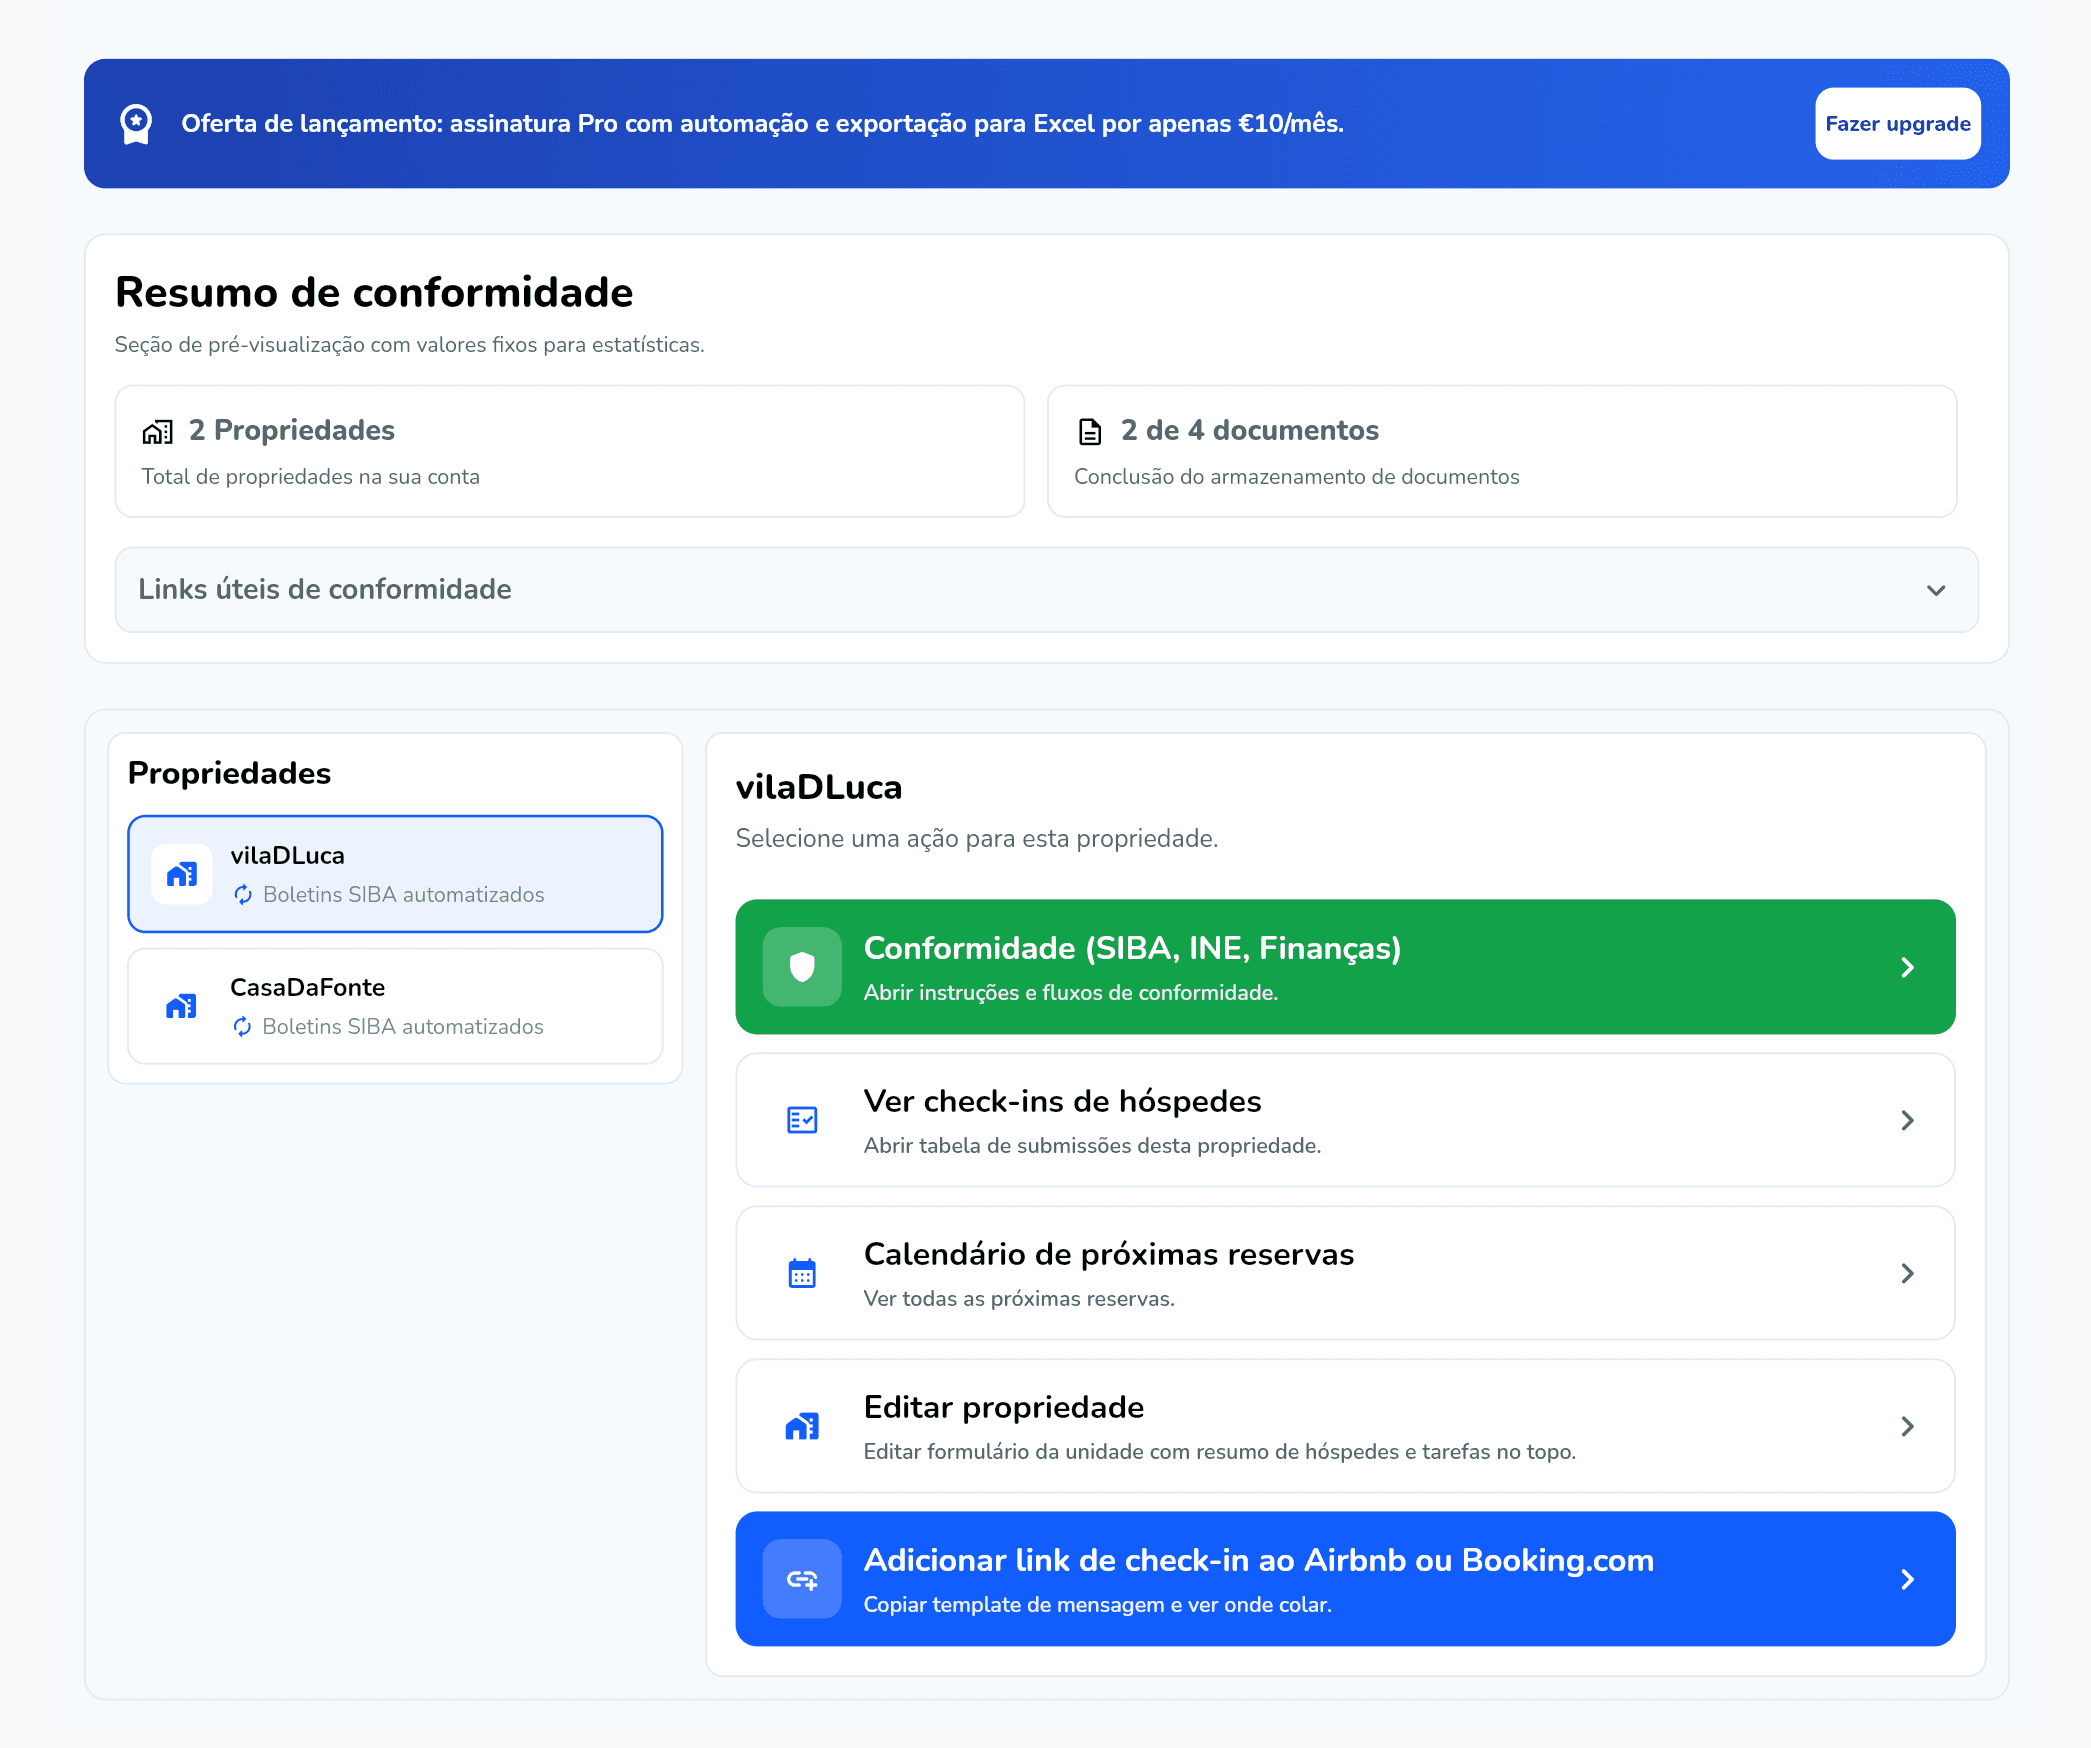
Task: Select vilaDLuca in properties list
Action: click(395, 874)
